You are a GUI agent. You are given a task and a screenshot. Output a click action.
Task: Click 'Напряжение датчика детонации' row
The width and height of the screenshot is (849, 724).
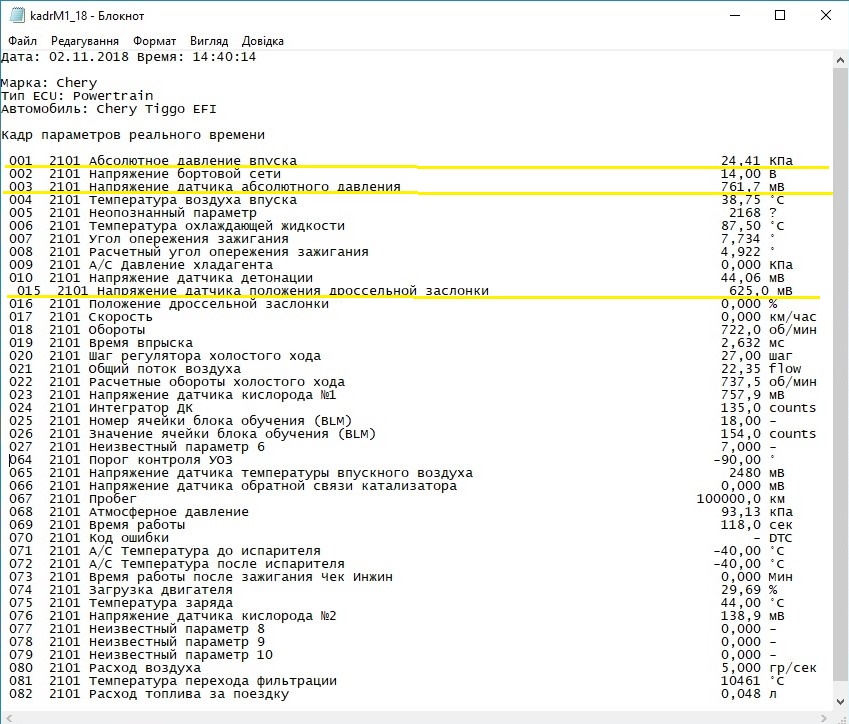397,278
